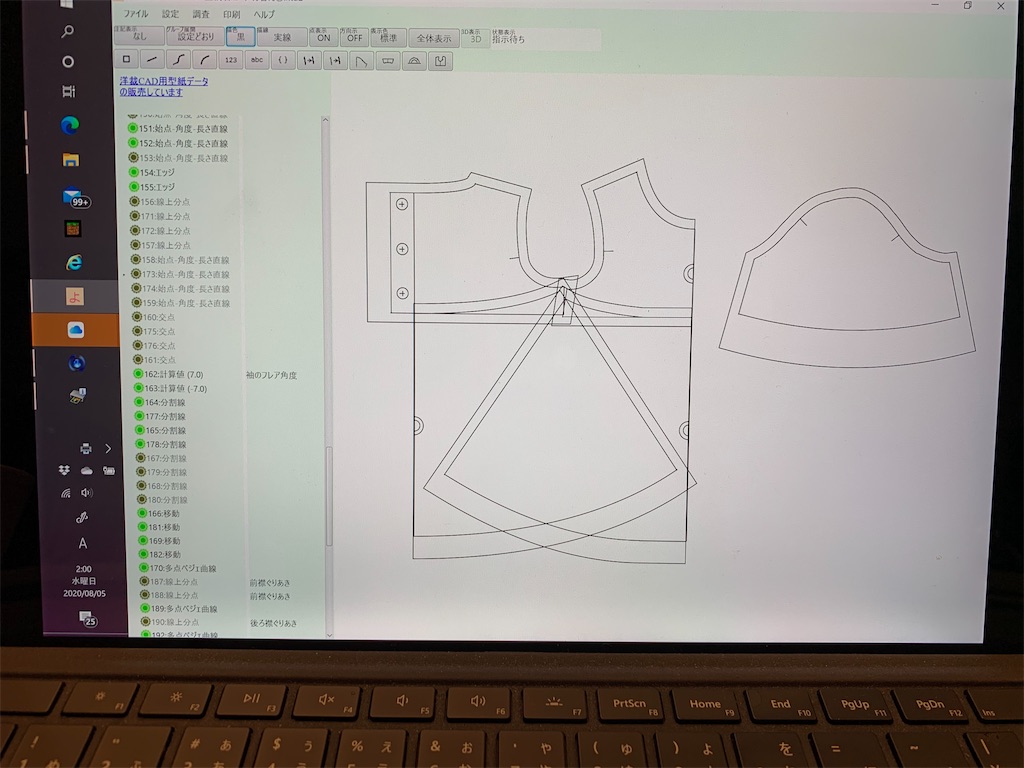Select the first seam-allowance arrow tool
This screenshot has height=768, width=1024.
309,61
